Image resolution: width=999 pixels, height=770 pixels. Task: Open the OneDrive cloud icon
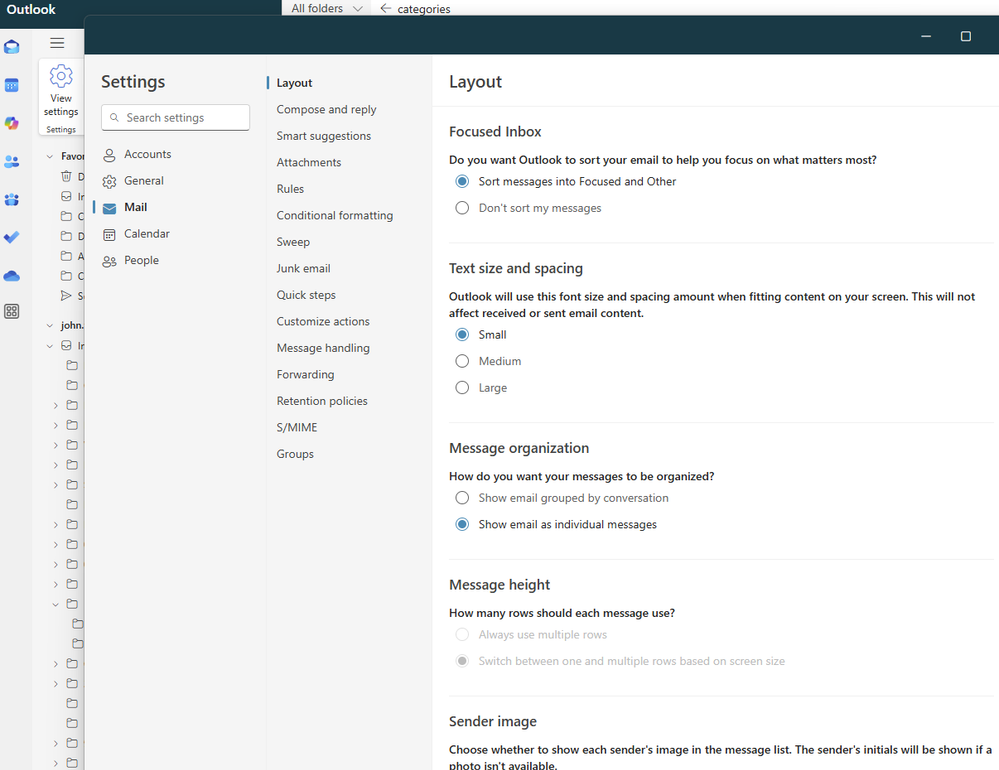tap(11, 276)
